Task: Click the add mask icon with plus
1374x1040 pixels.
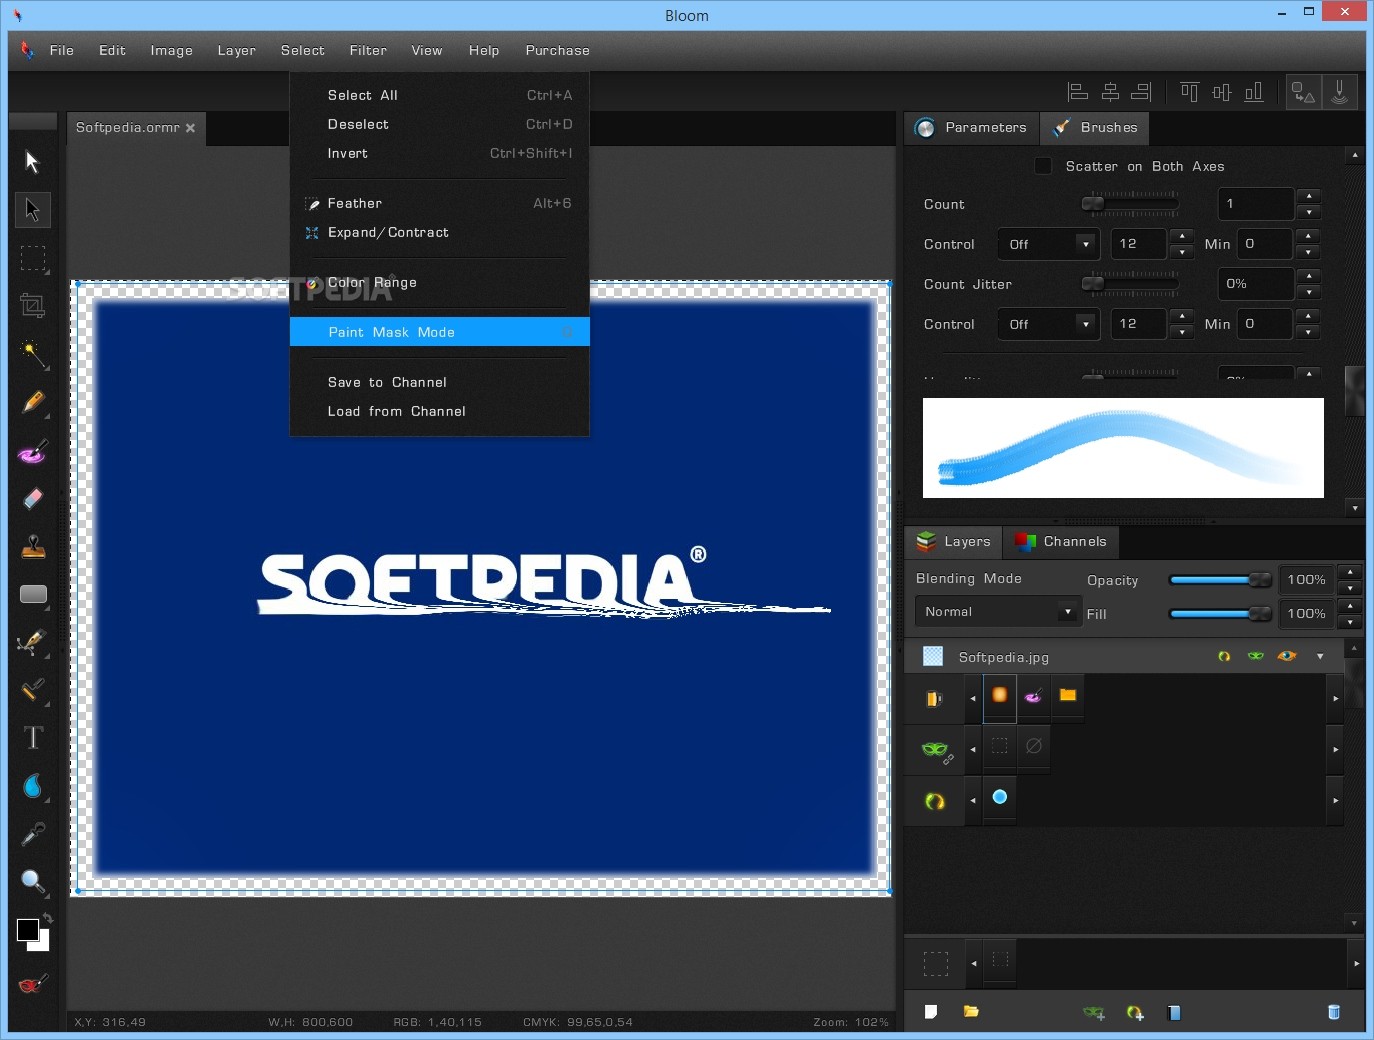Action: pyautogui.click(x=1094, y=1012)
